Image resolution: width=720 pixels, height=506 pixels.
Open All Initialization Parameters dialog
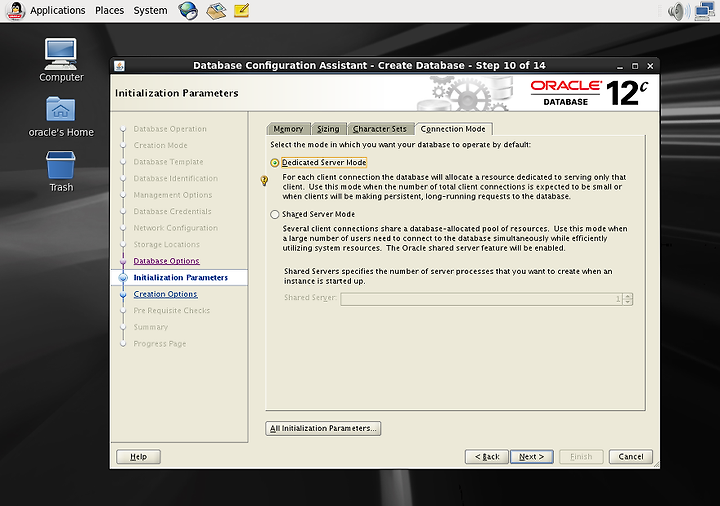pyautogui.click(x=323, y=428)
